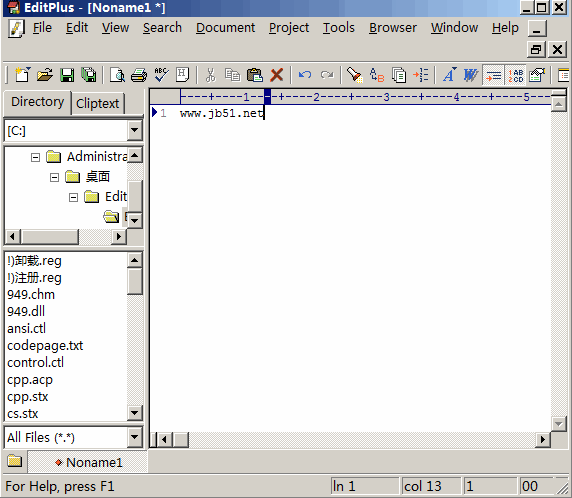Redo the edit using the toolbar arrow

[x=327, y=75]
